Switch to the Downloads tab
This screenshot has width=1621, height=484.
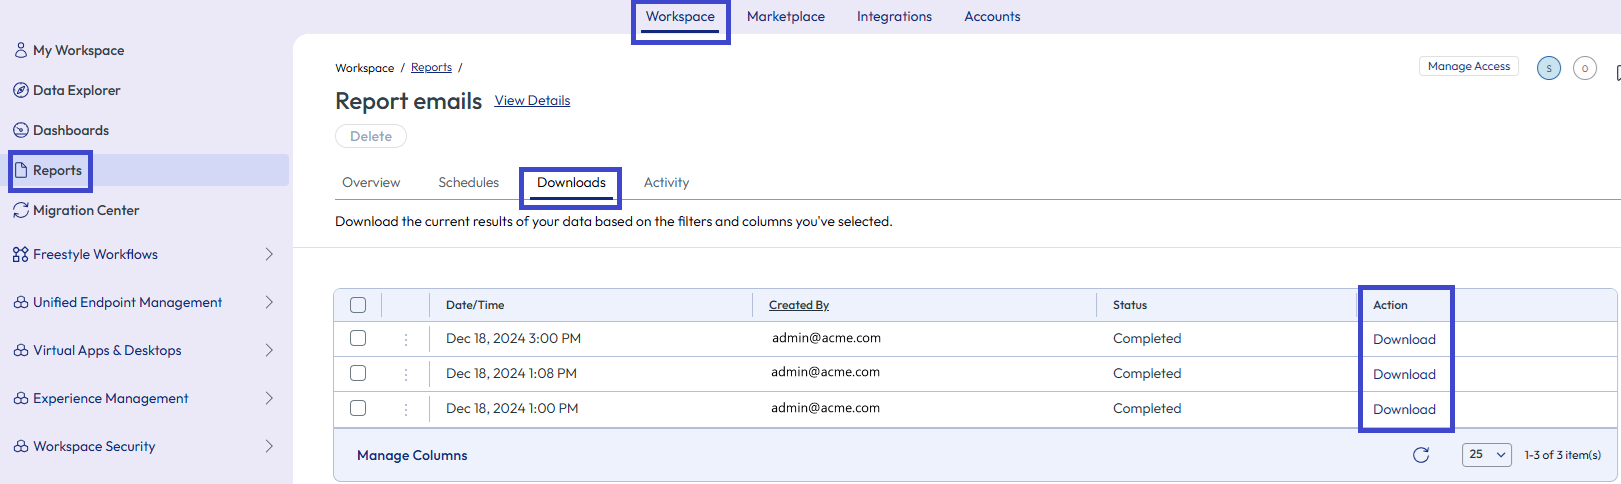click(x=571, y=183)
